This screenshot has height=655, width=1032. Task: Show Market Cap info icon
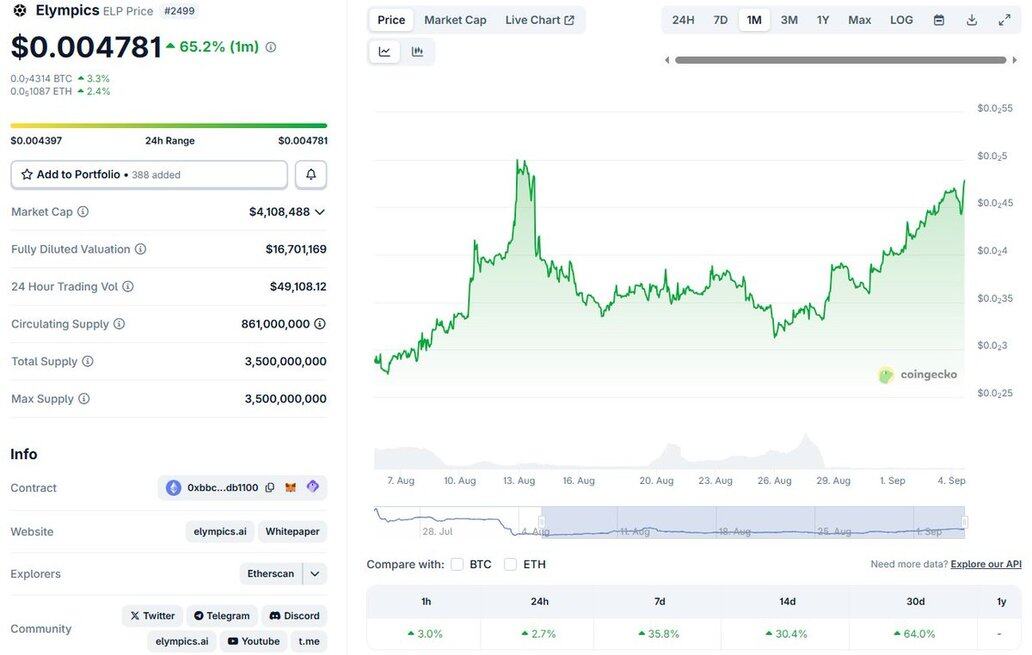coord(83,212)
